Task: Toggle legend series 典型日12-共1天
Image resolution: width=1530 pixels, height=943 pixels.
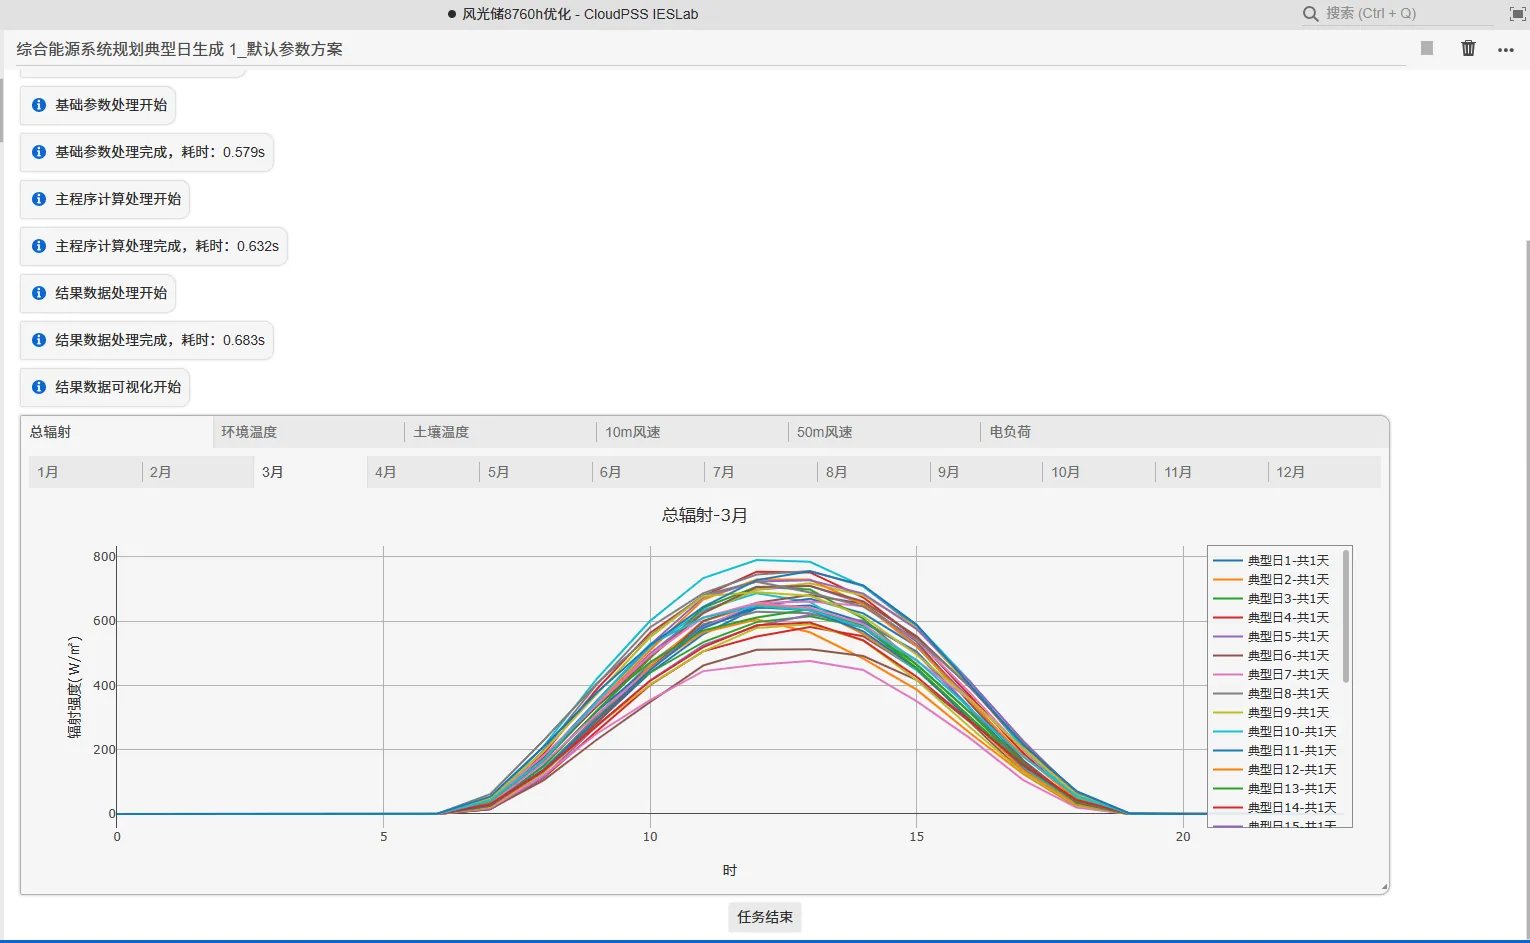Action: click(x=1274, y=770)
